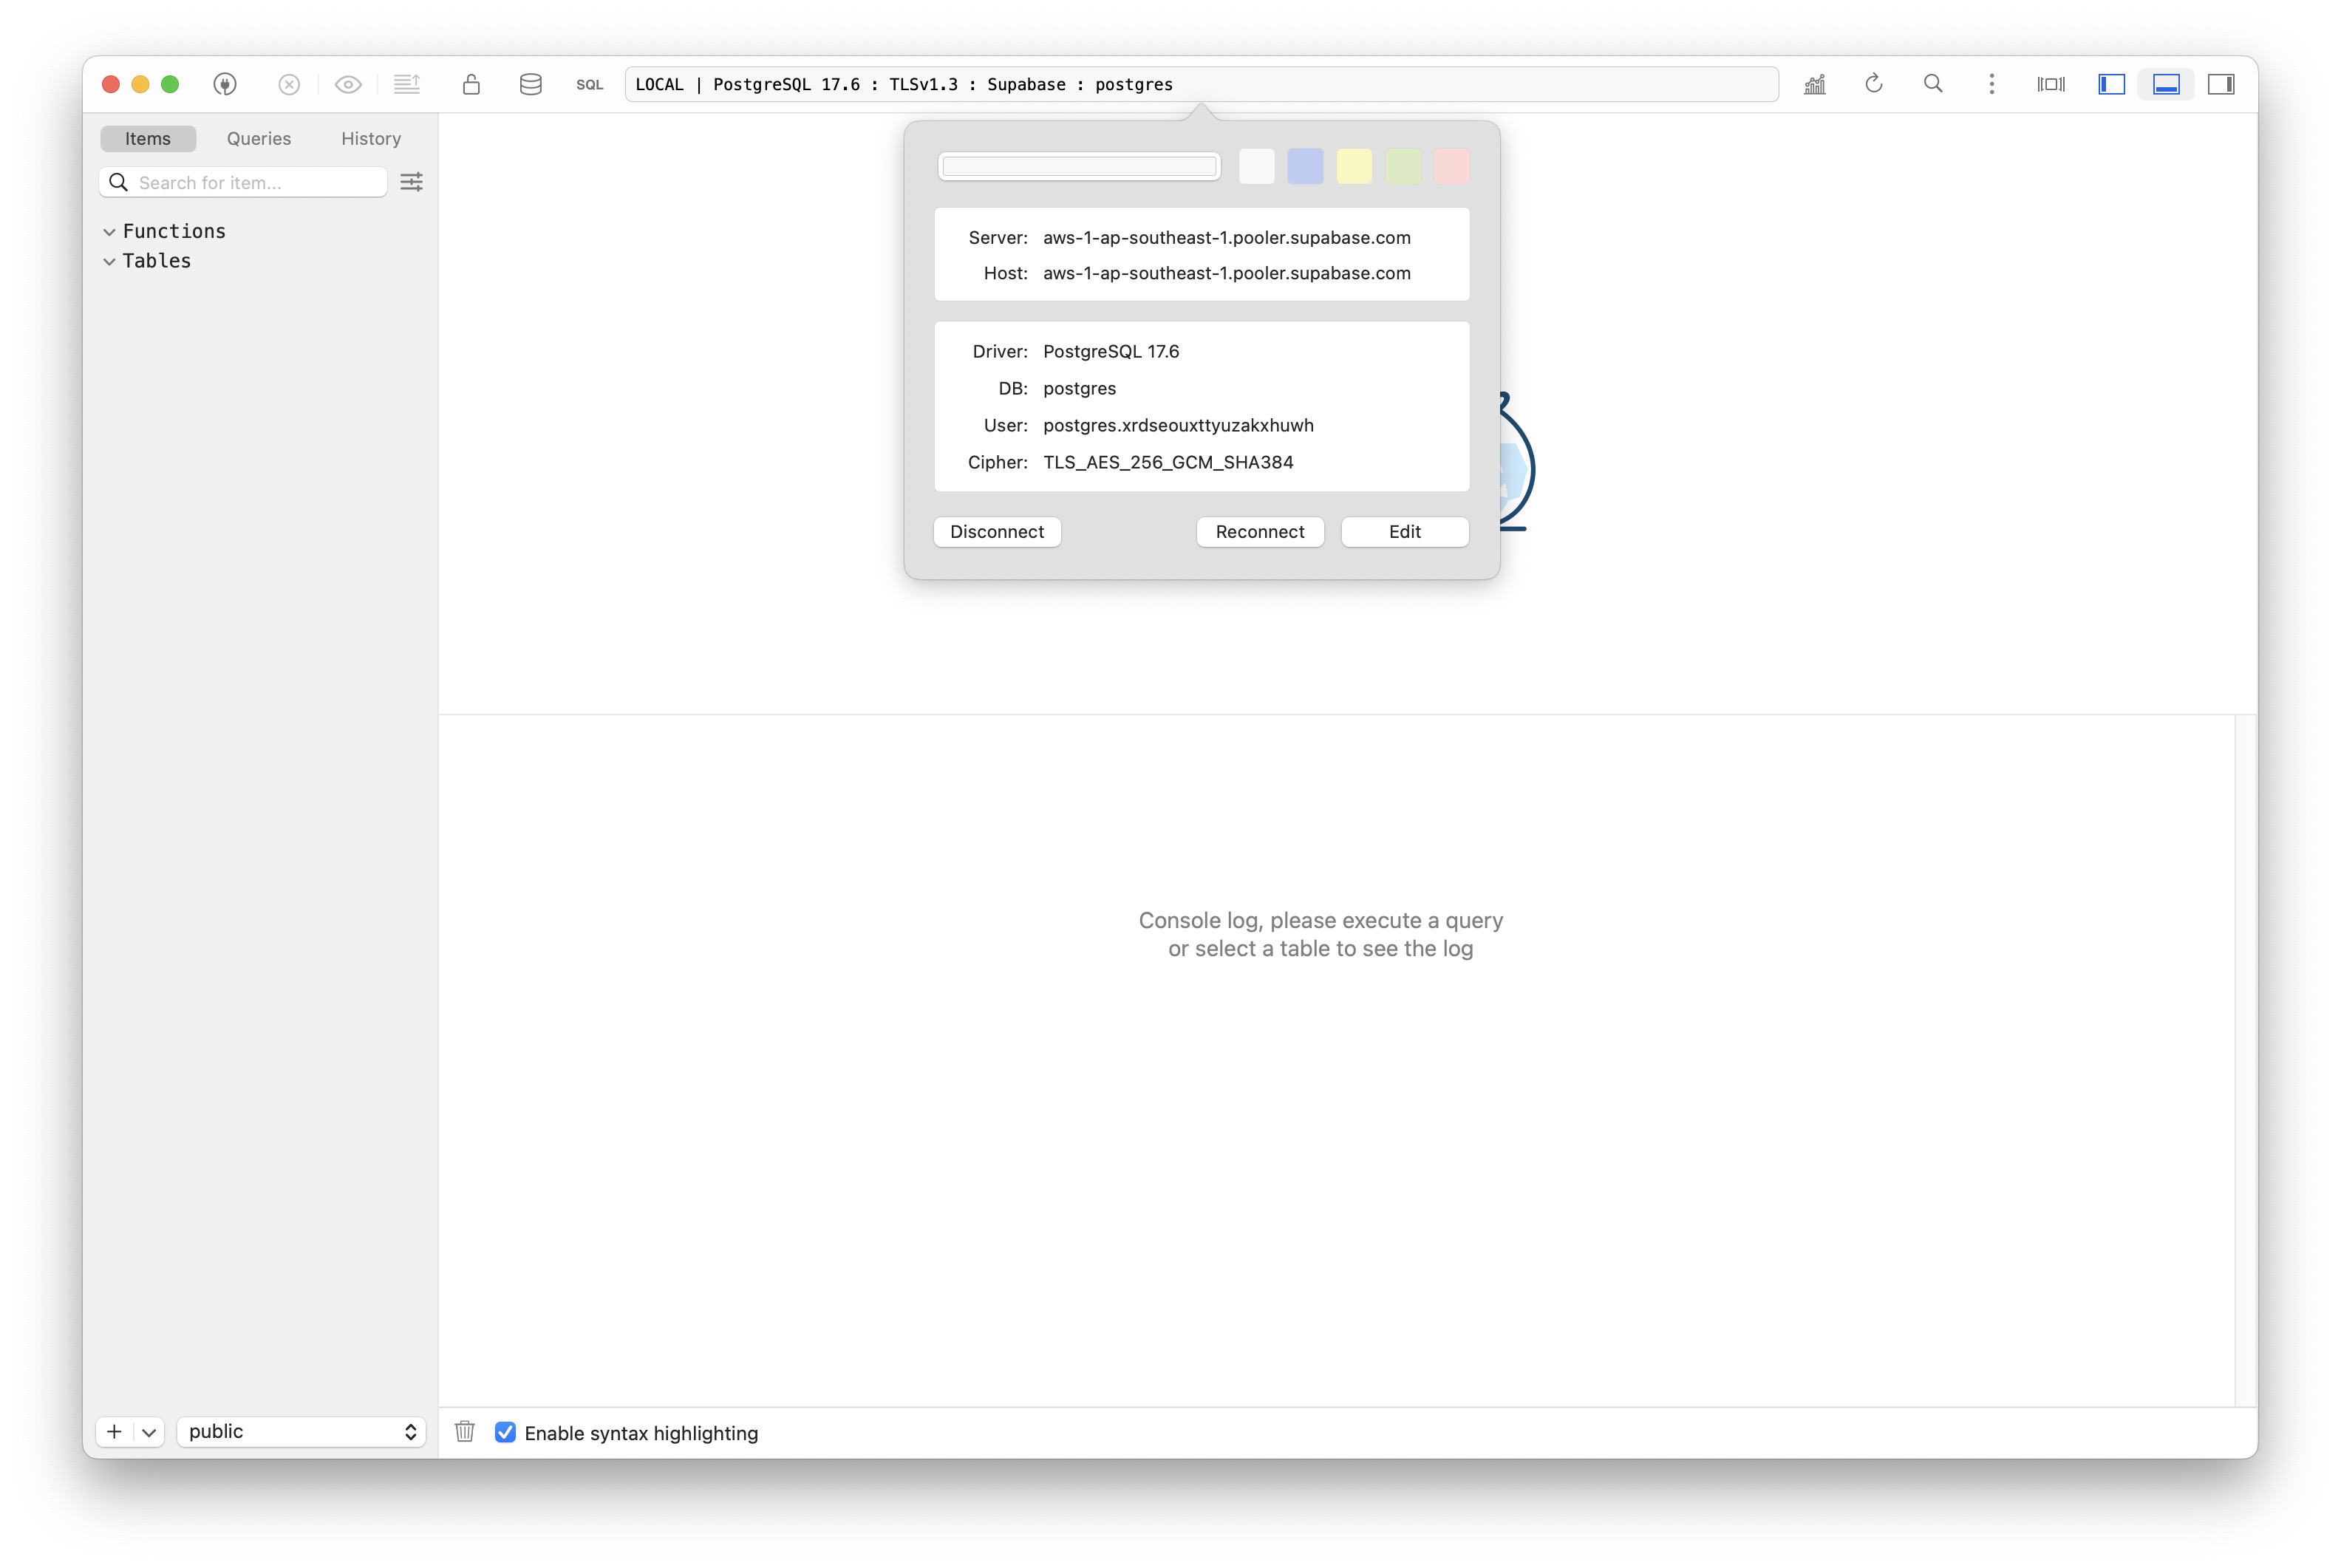
Task: Open search with the magnifier icon
Action: click(x=1933, y=84)
